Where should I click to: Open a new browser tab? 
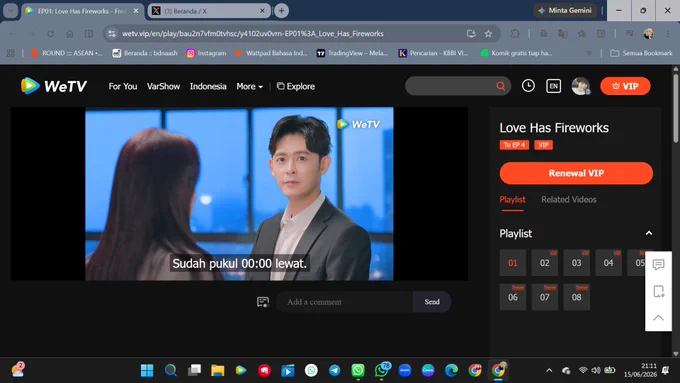pos(281,11)
